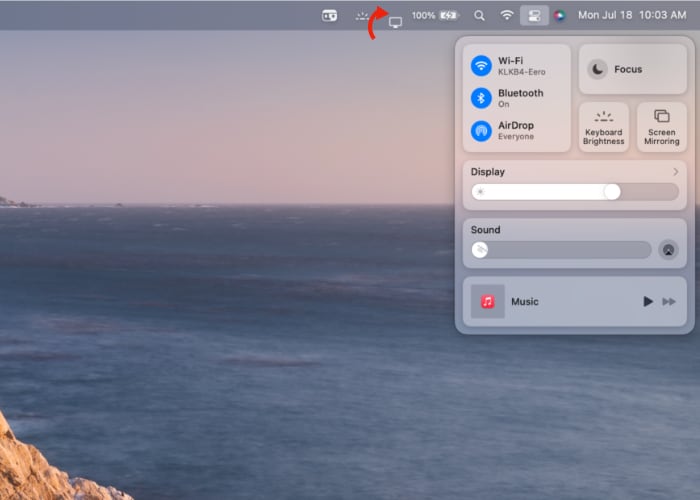Click the Music title text
The width and height of the screenshot is (700, 500).
pyautogui.click(x=525, y=302)
